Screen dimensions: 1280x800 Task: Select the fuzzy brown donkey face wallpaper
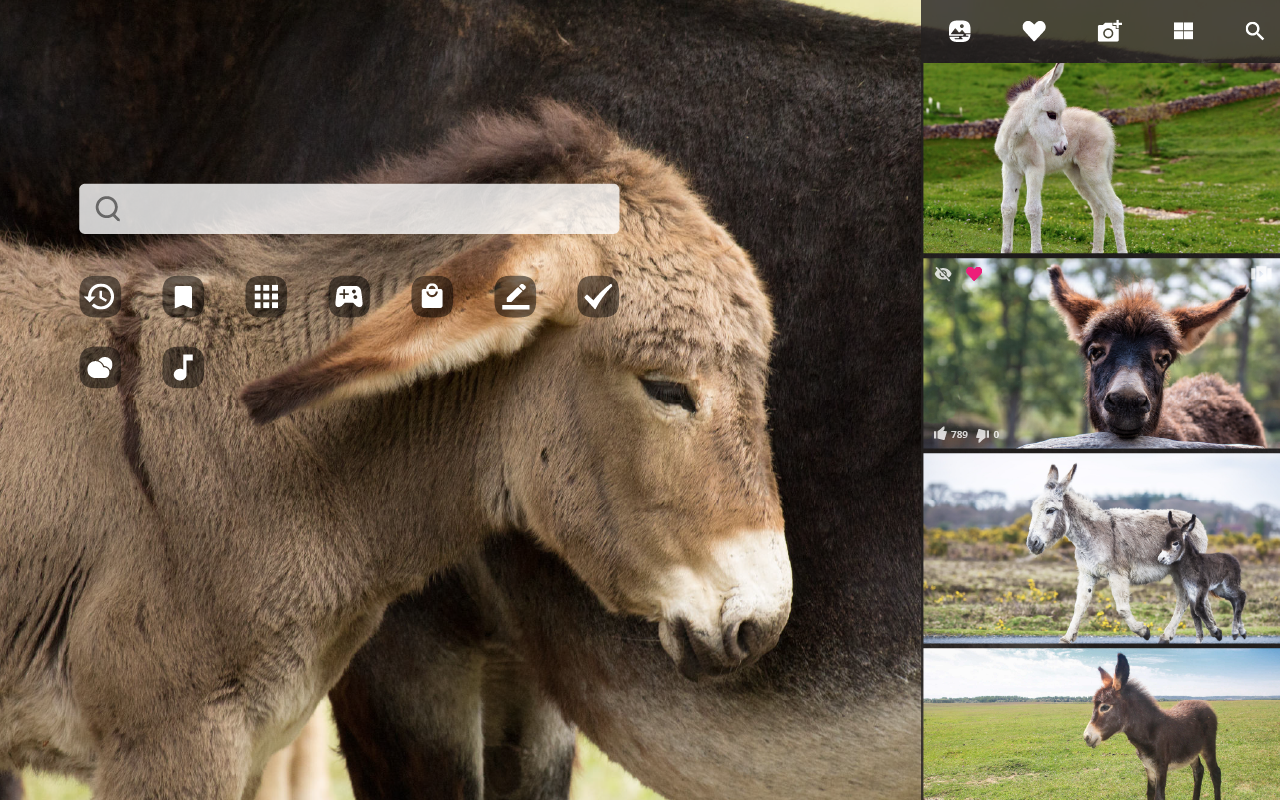point(1101,353)
